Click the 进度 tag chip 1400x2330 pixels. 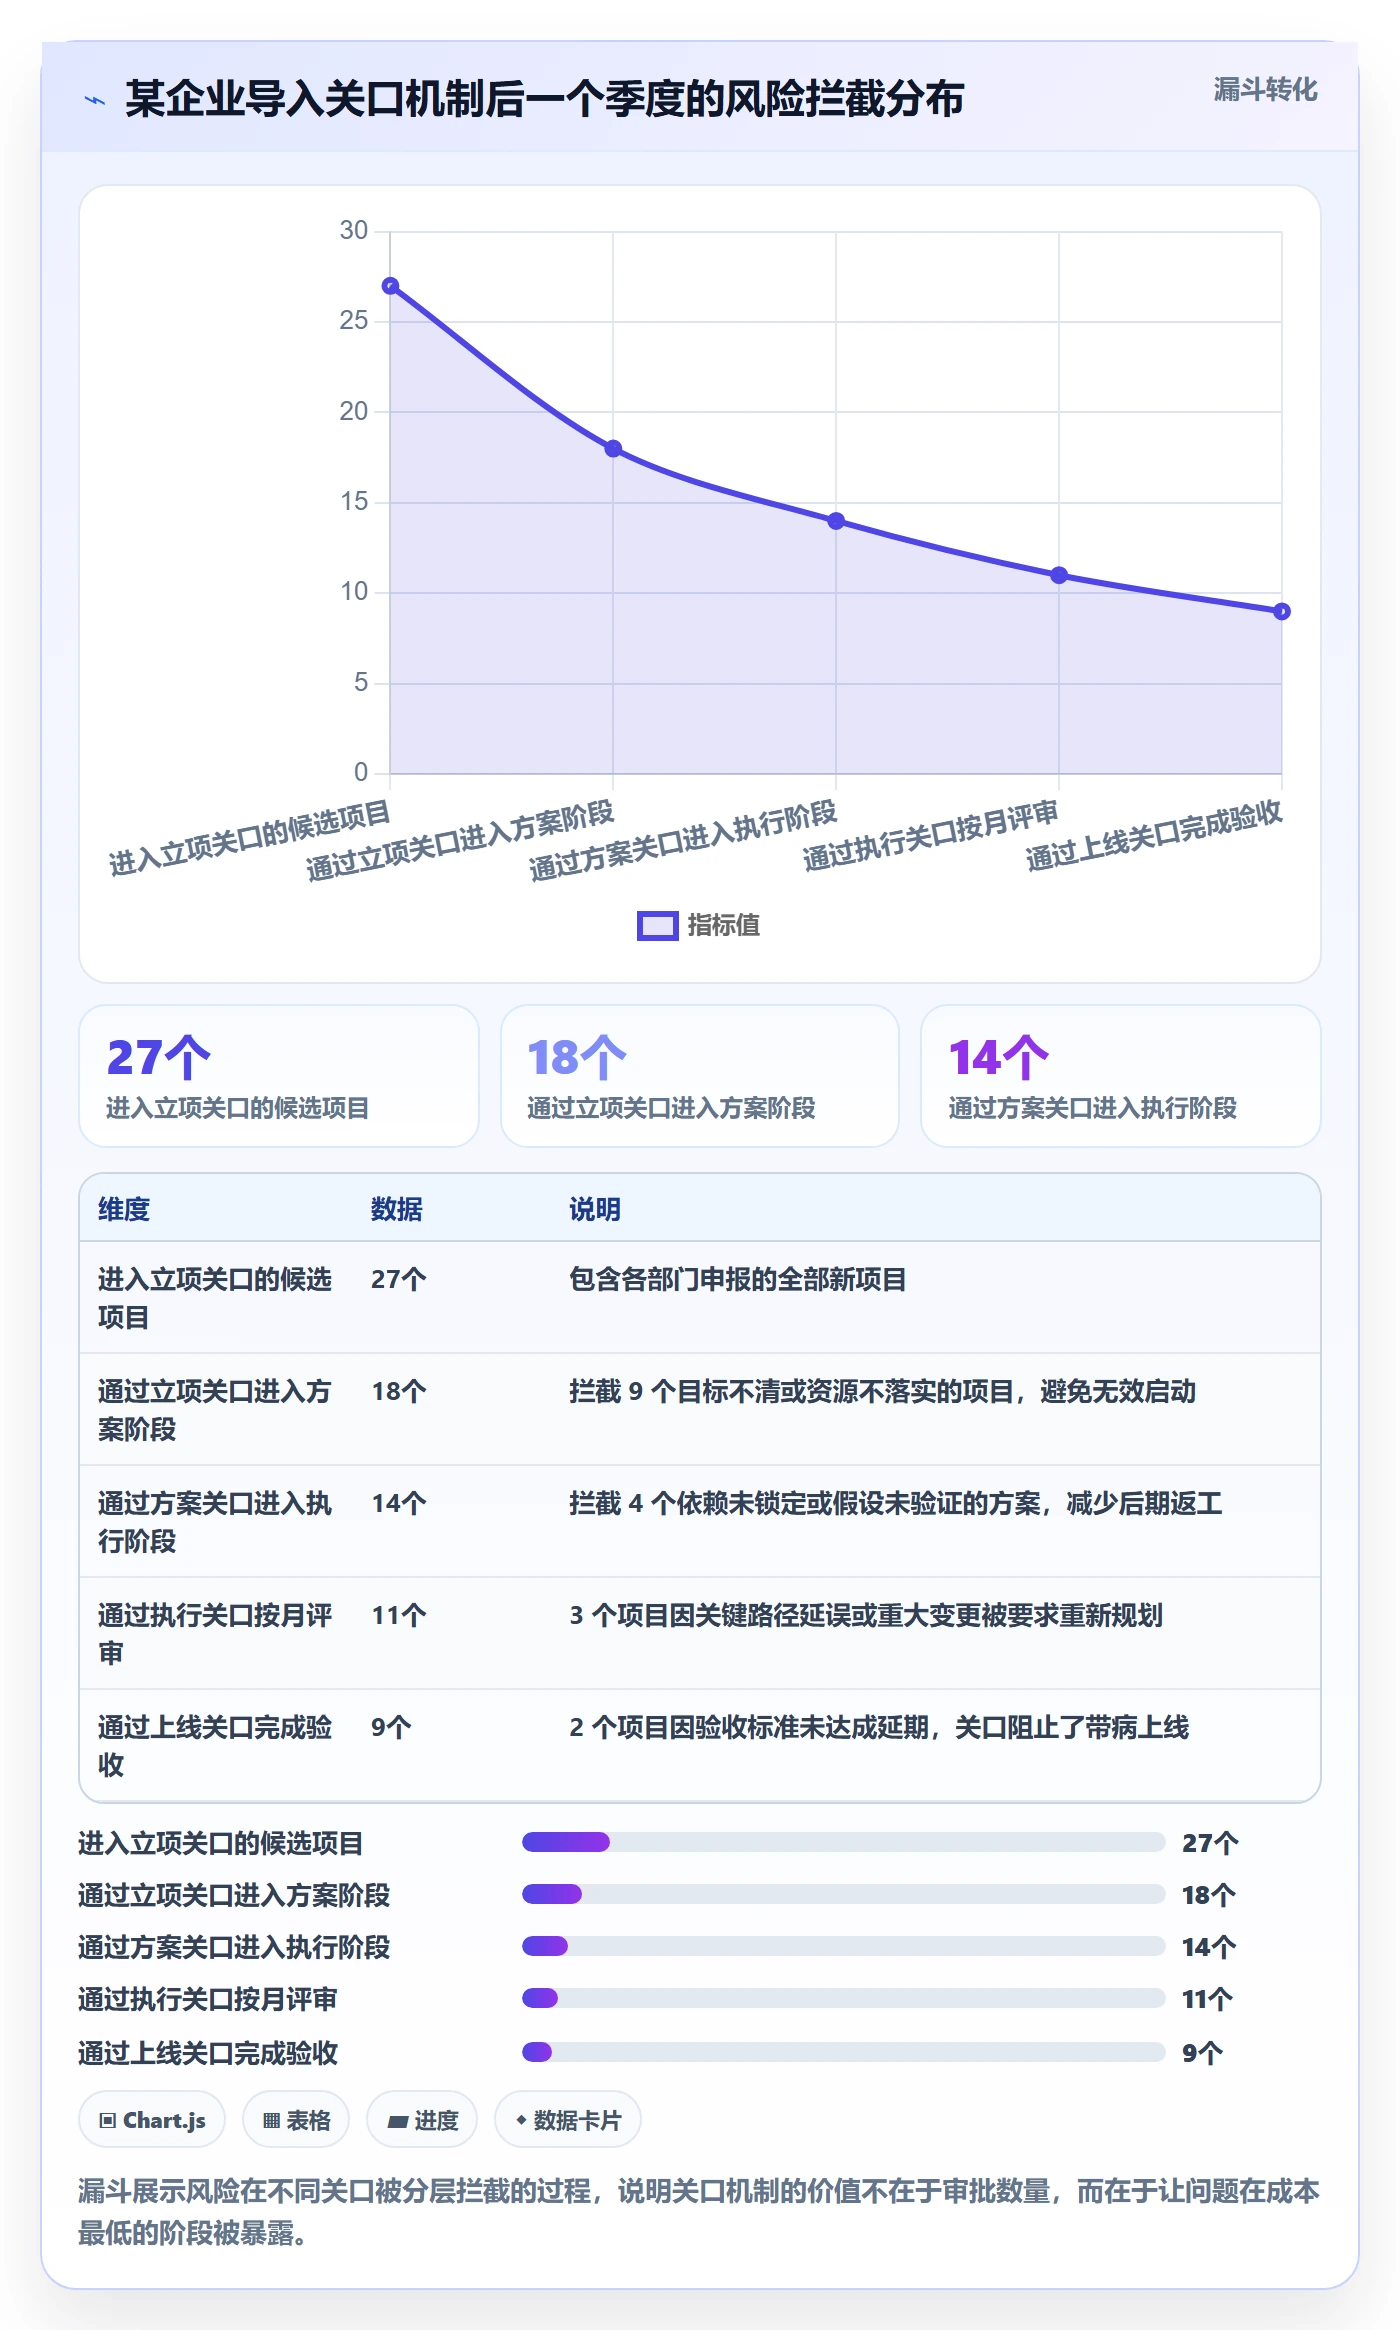click(422, 2120)
